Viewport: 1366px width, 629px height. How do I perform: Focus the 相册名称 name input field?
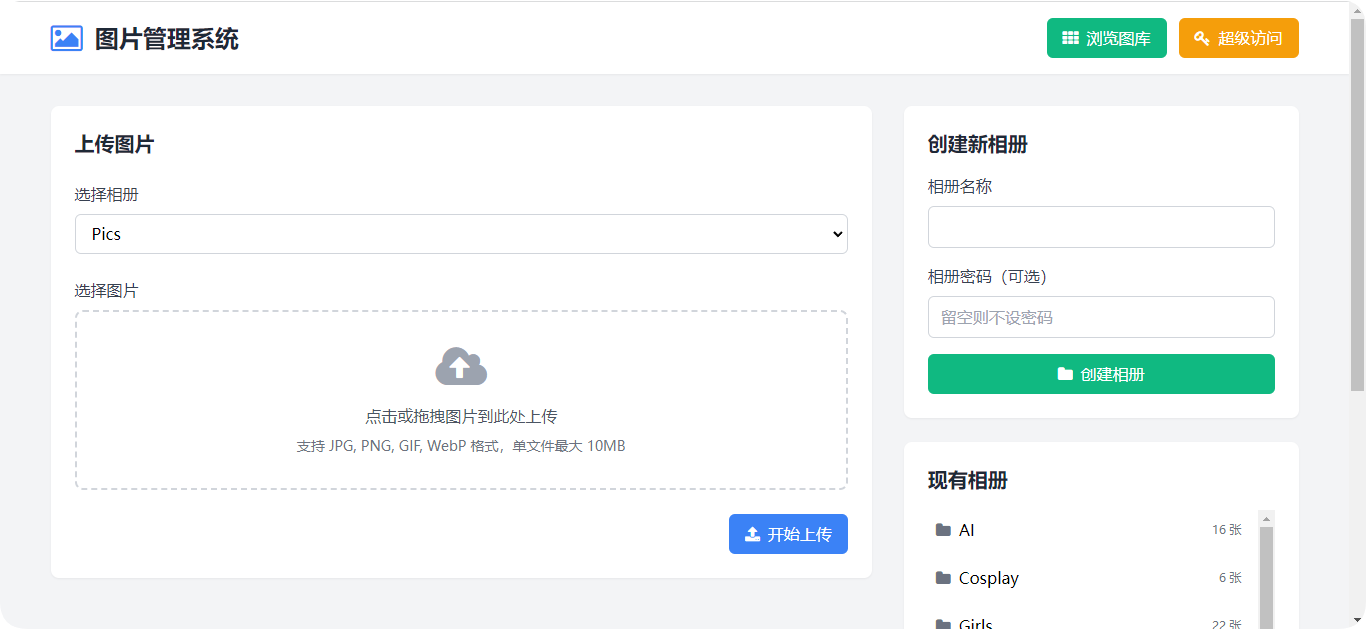[x=1100, y=227]
